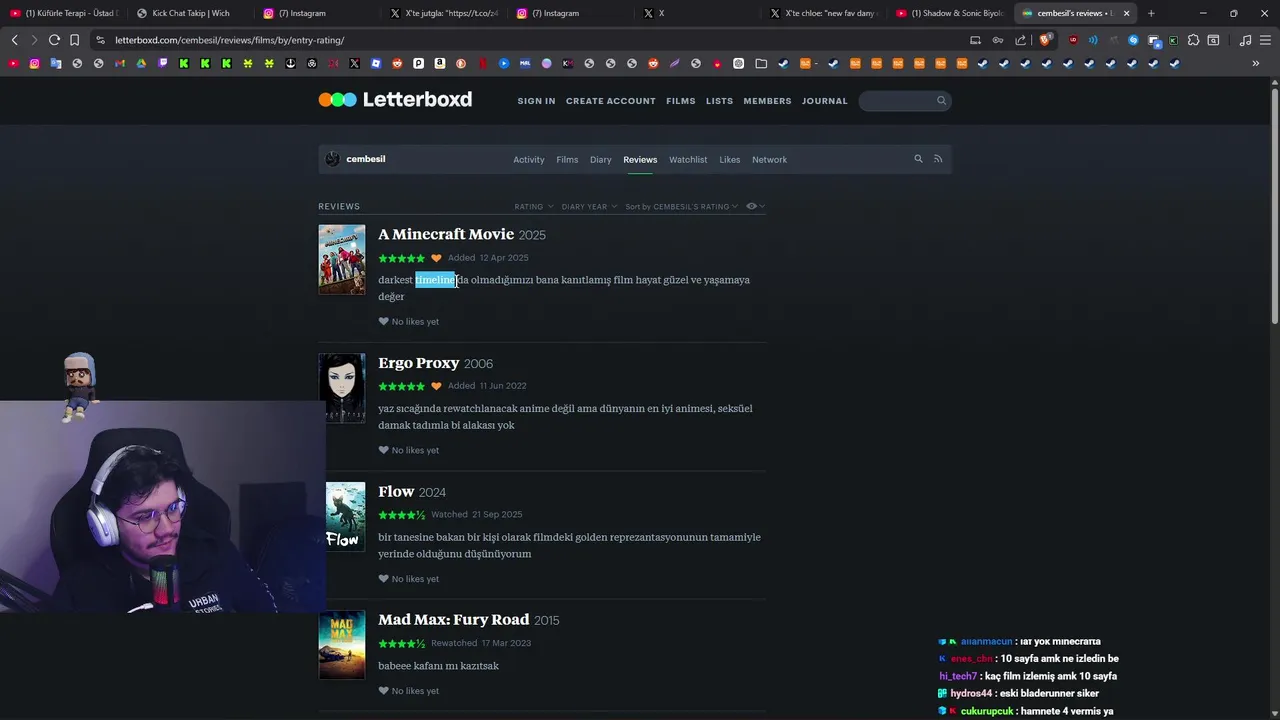This screenshot has width=1280, height=720.
Task: Click the browser forward arrow
Action: 33,40
